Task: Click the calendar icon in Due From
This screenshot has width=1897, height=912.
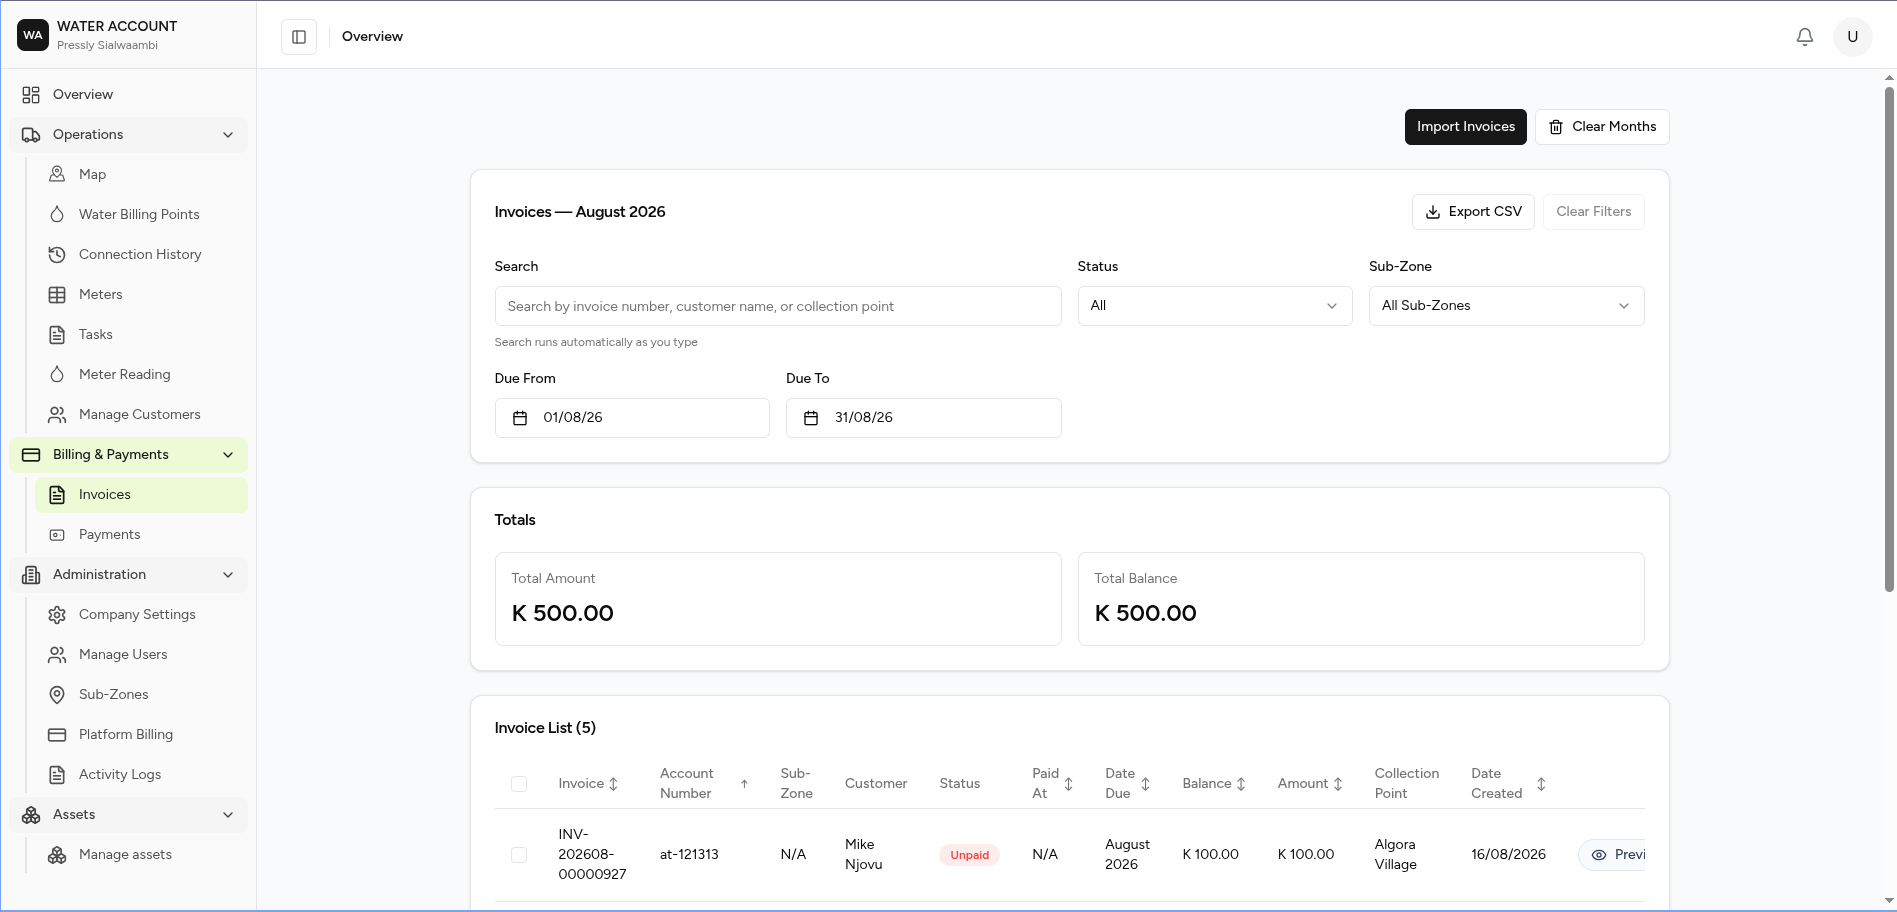Action: coord(520,418)
